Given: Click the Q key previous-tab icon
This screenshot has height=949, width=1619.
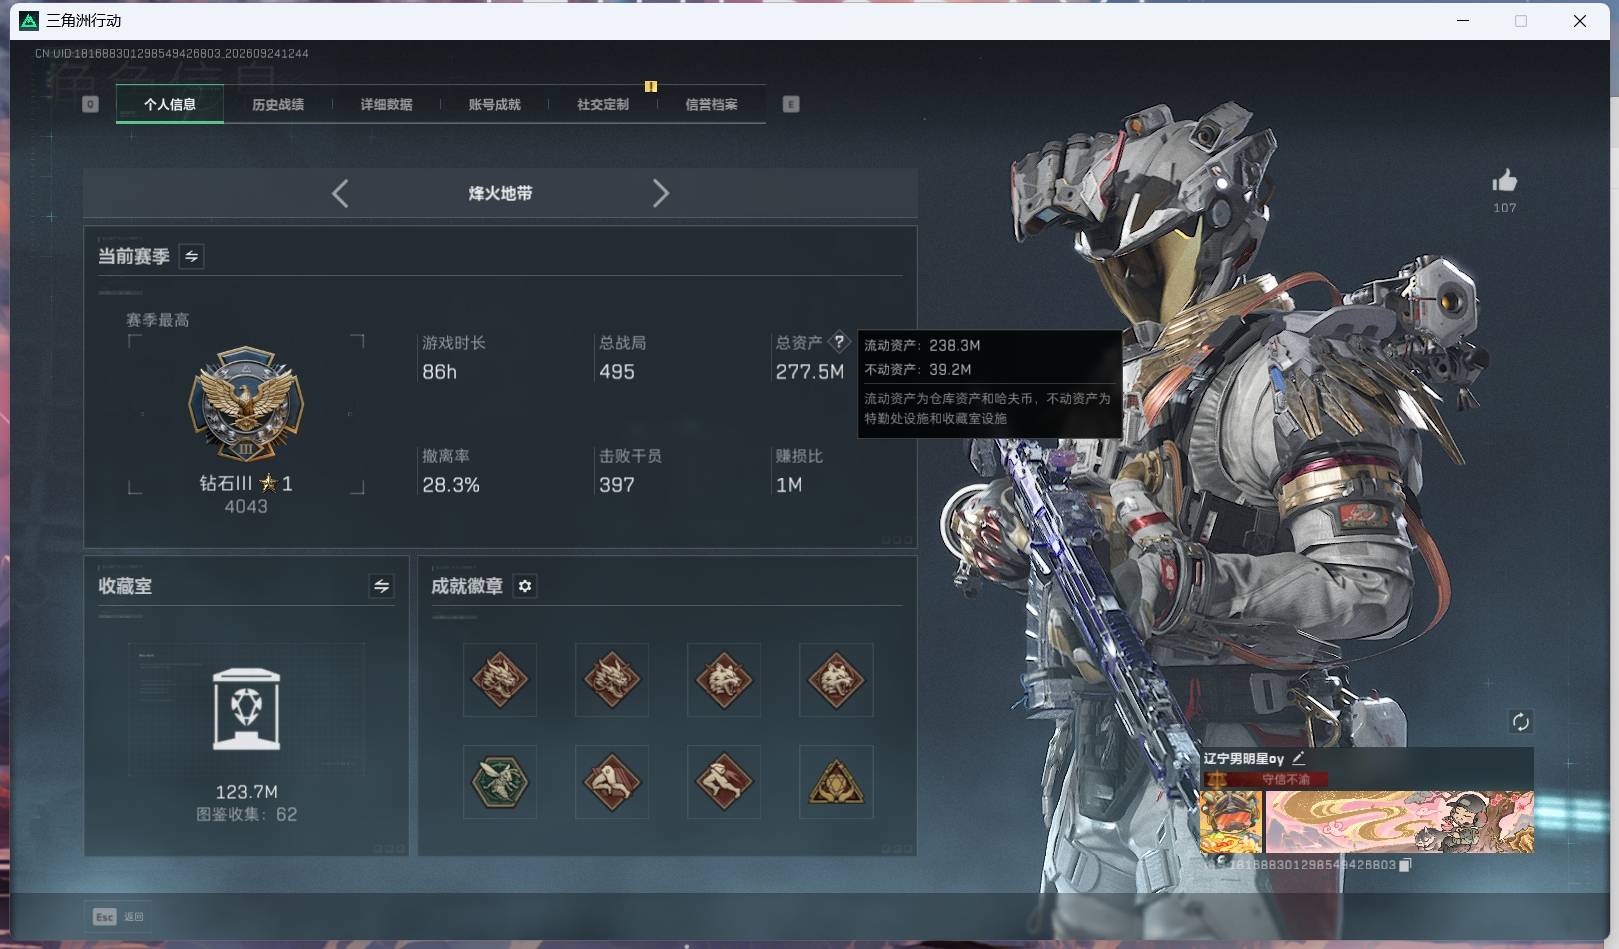Looking at the screenshot, I should (x=90, y=104).
